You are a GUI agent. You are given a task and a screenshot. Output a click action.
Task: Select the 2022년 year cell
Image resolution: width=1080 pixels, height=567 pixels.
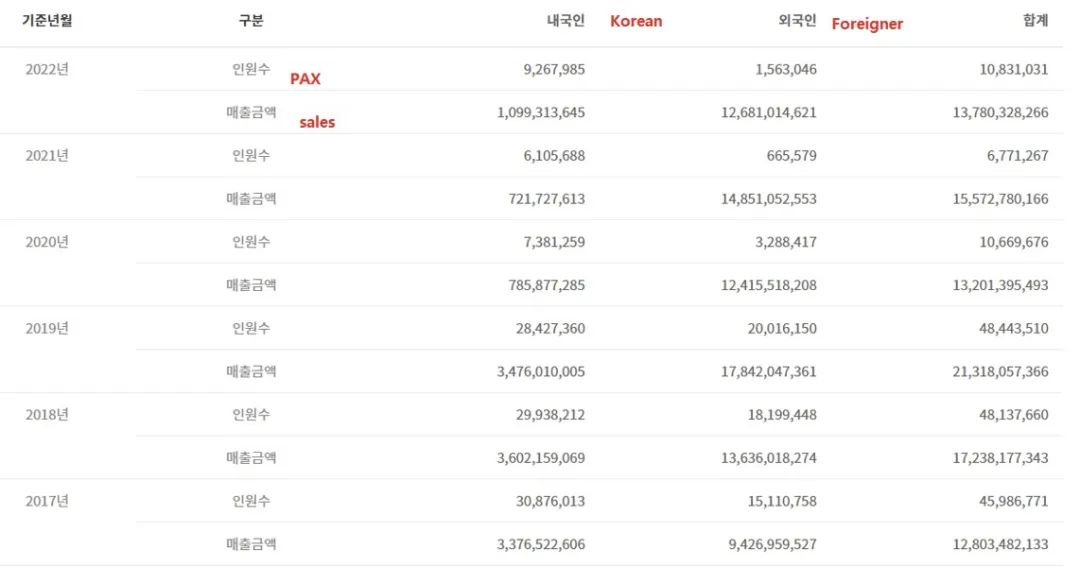click(47, 69)
